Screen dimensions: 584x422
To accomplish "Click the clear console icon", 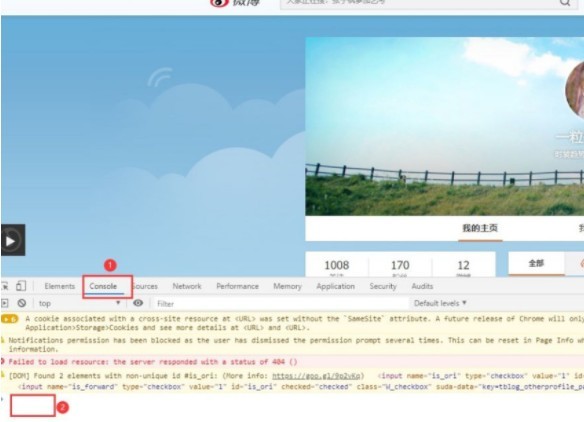I will (22, 303).
